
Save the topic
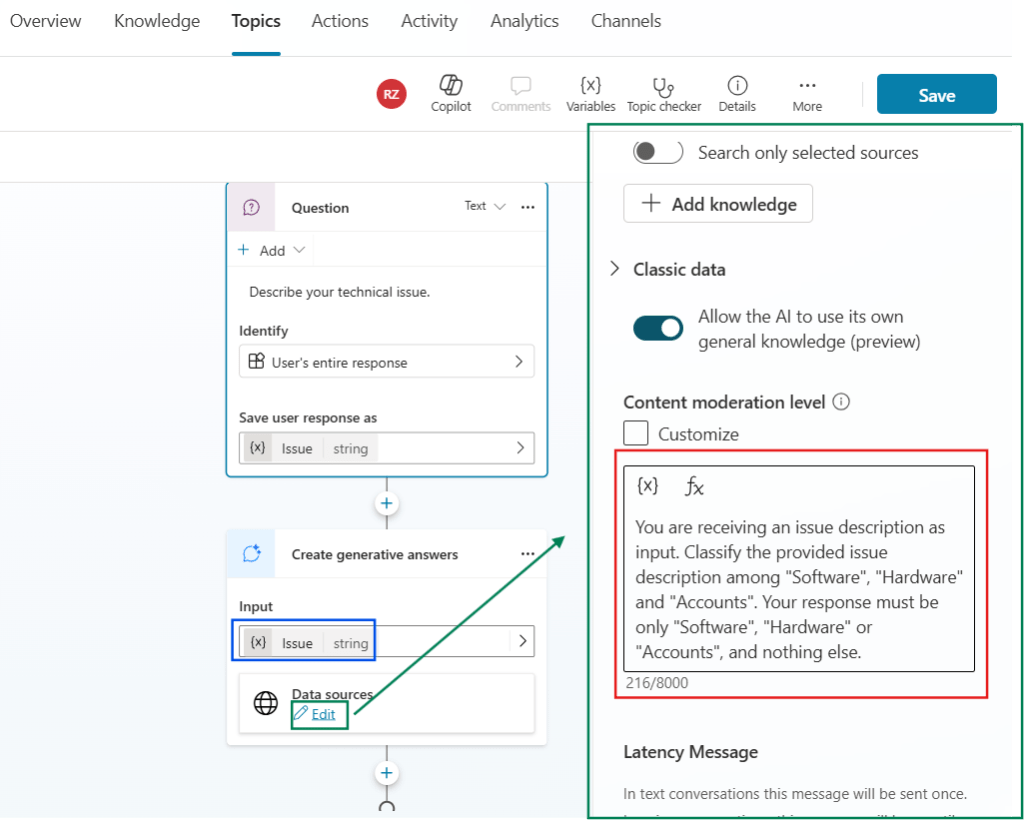tap(936, 94)
